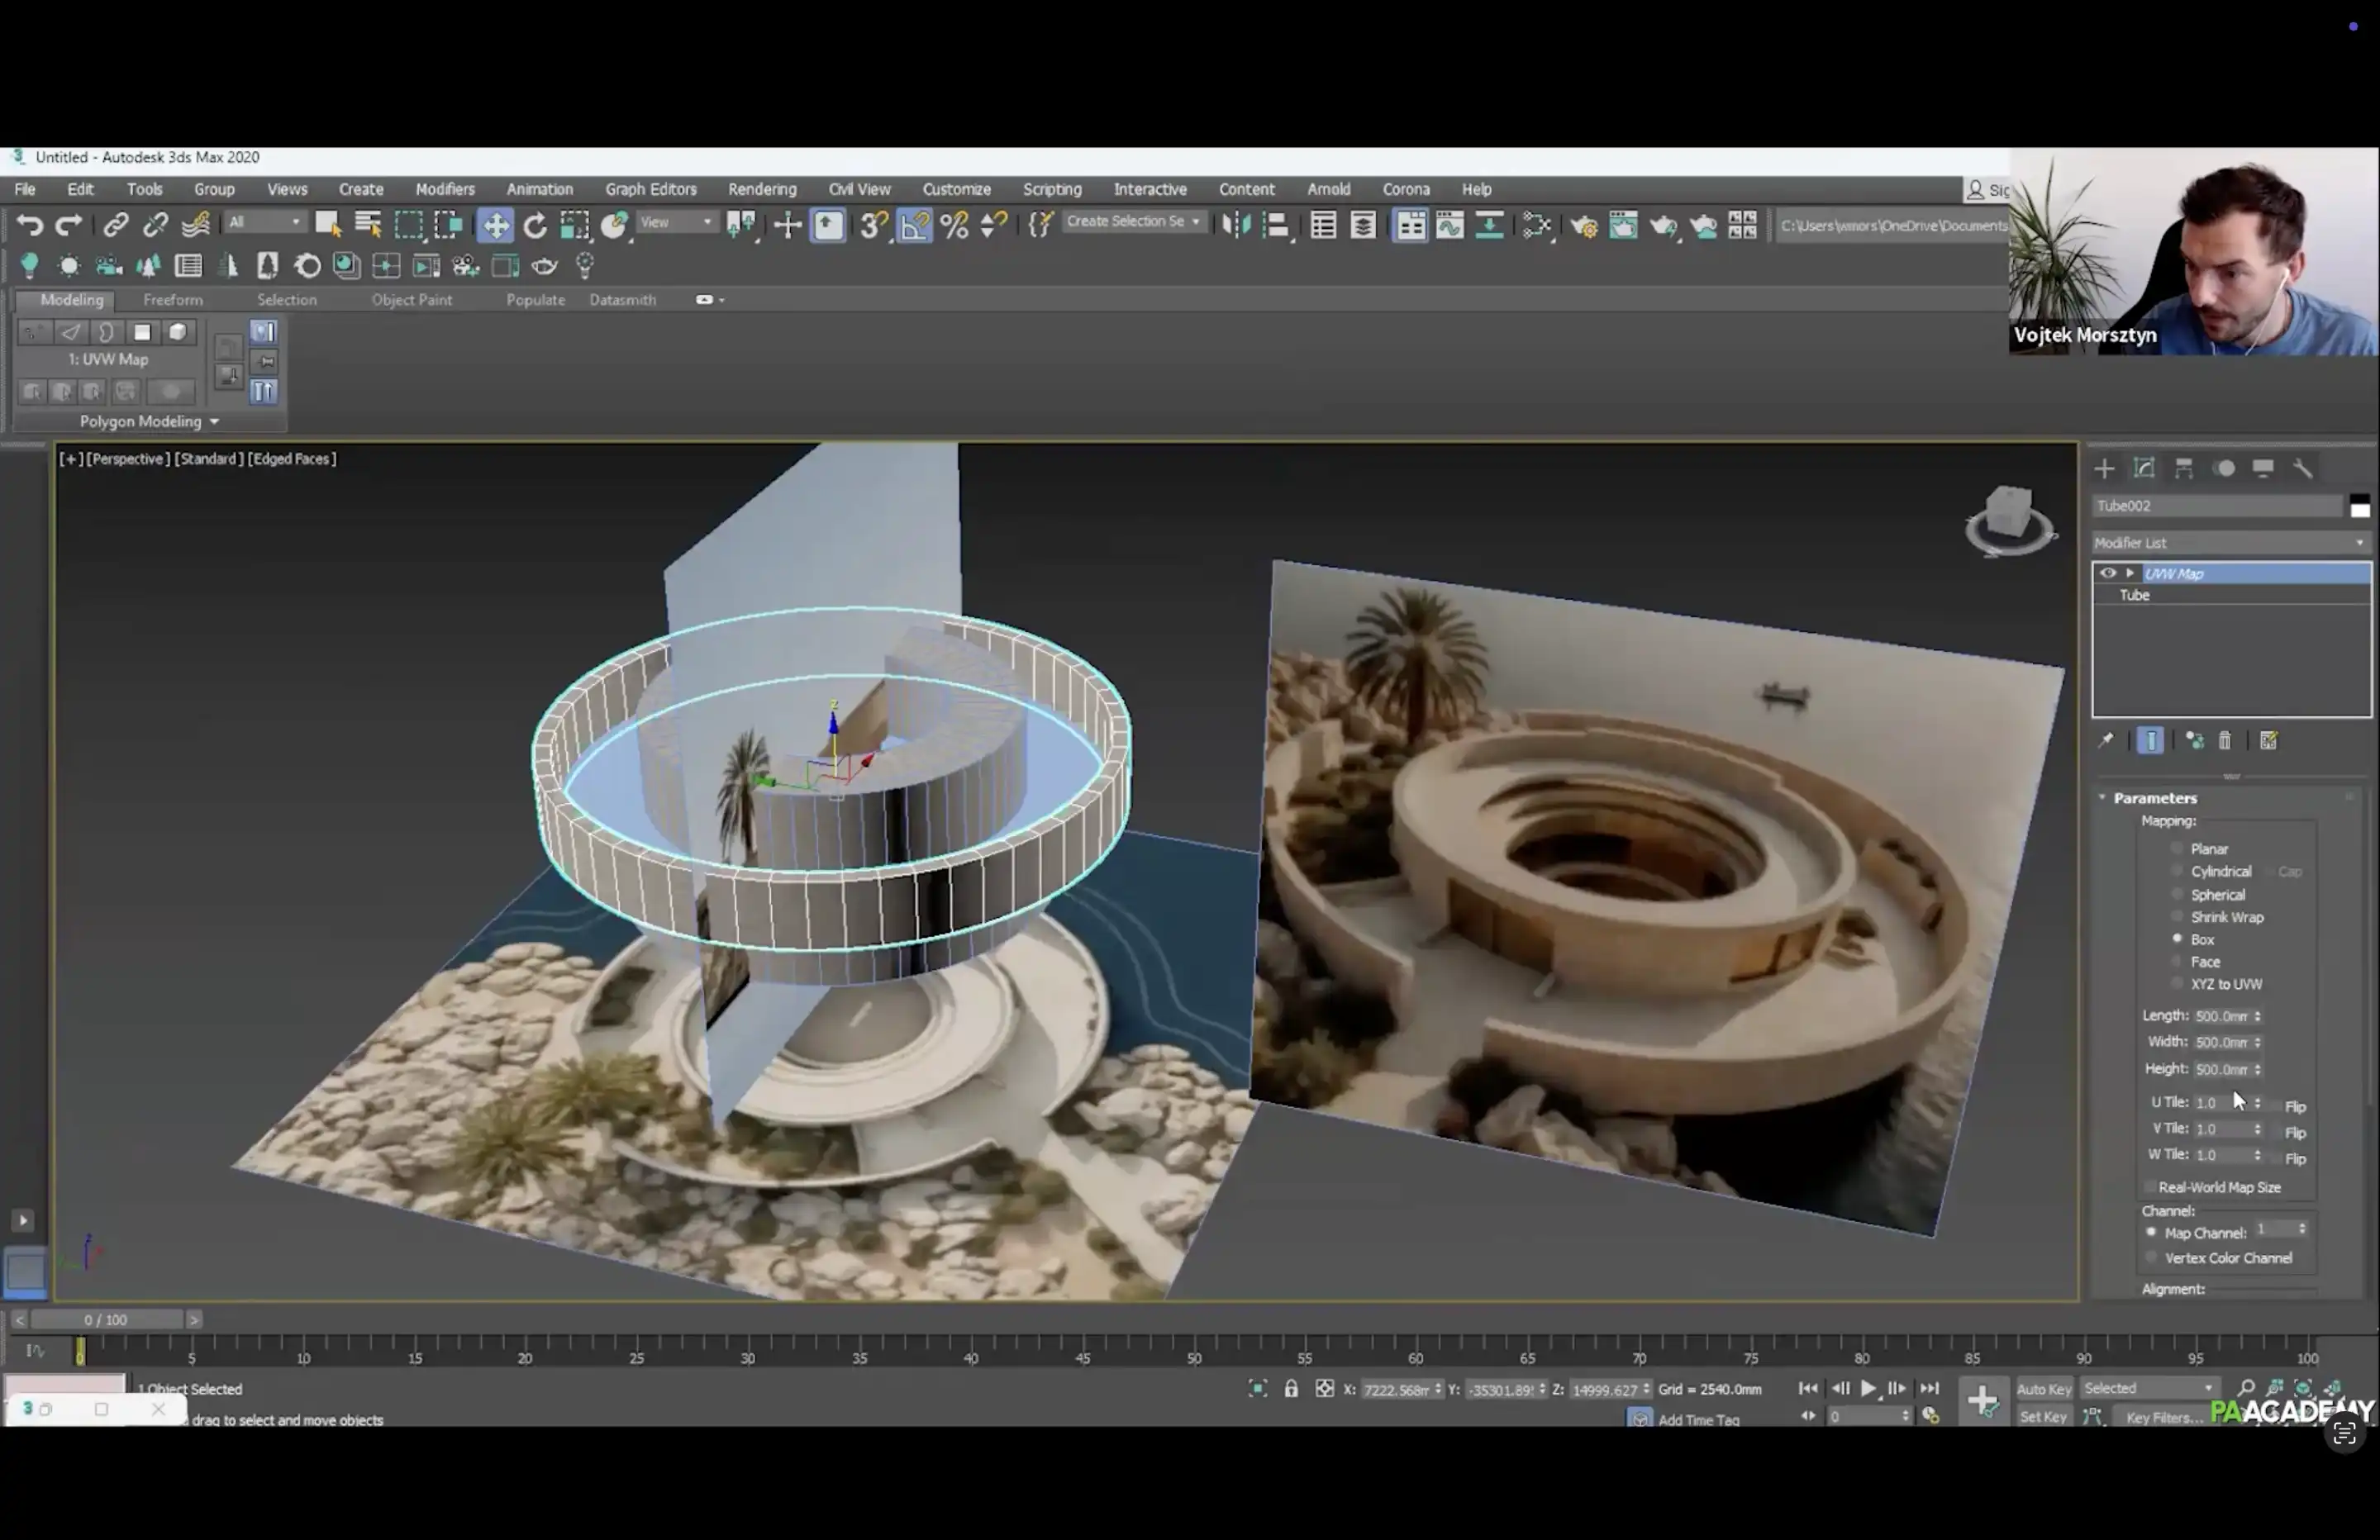The width and height of the screenshot is (2380, 1540).
Task: Enable the Real-World Map Size checkbox
Action: point(2149,1188)
